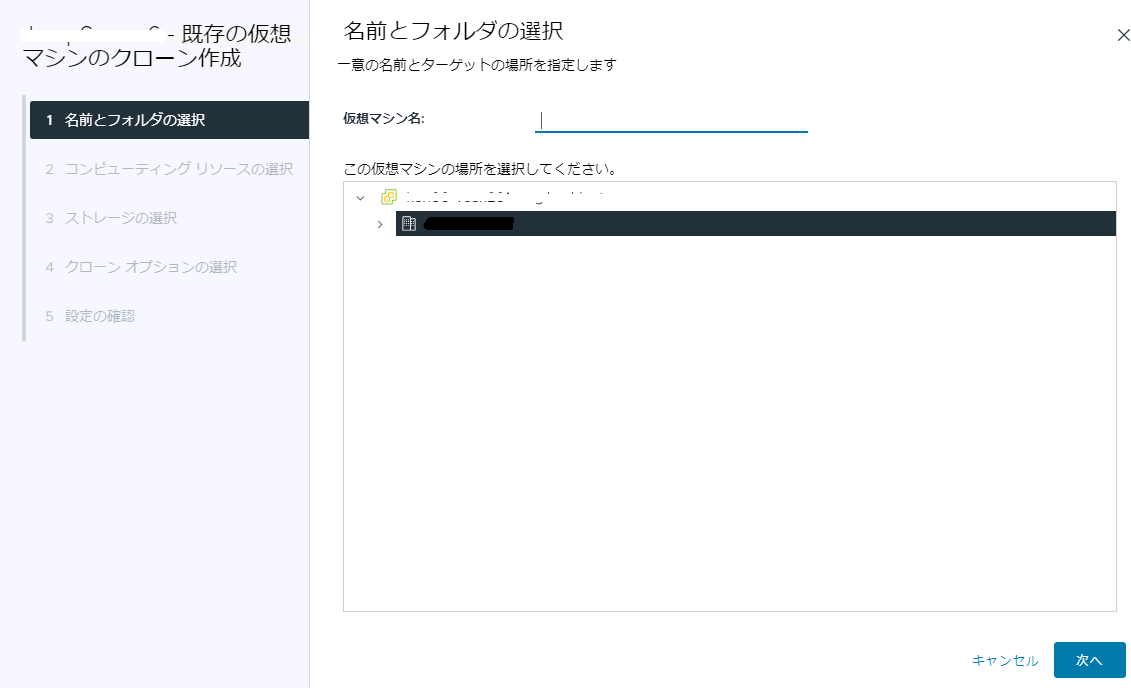This screenshot has width=1131, height=688.
Task: Click the subtitle 一意の名前とターゲットの場所を指定します
Action: [477, 65]
